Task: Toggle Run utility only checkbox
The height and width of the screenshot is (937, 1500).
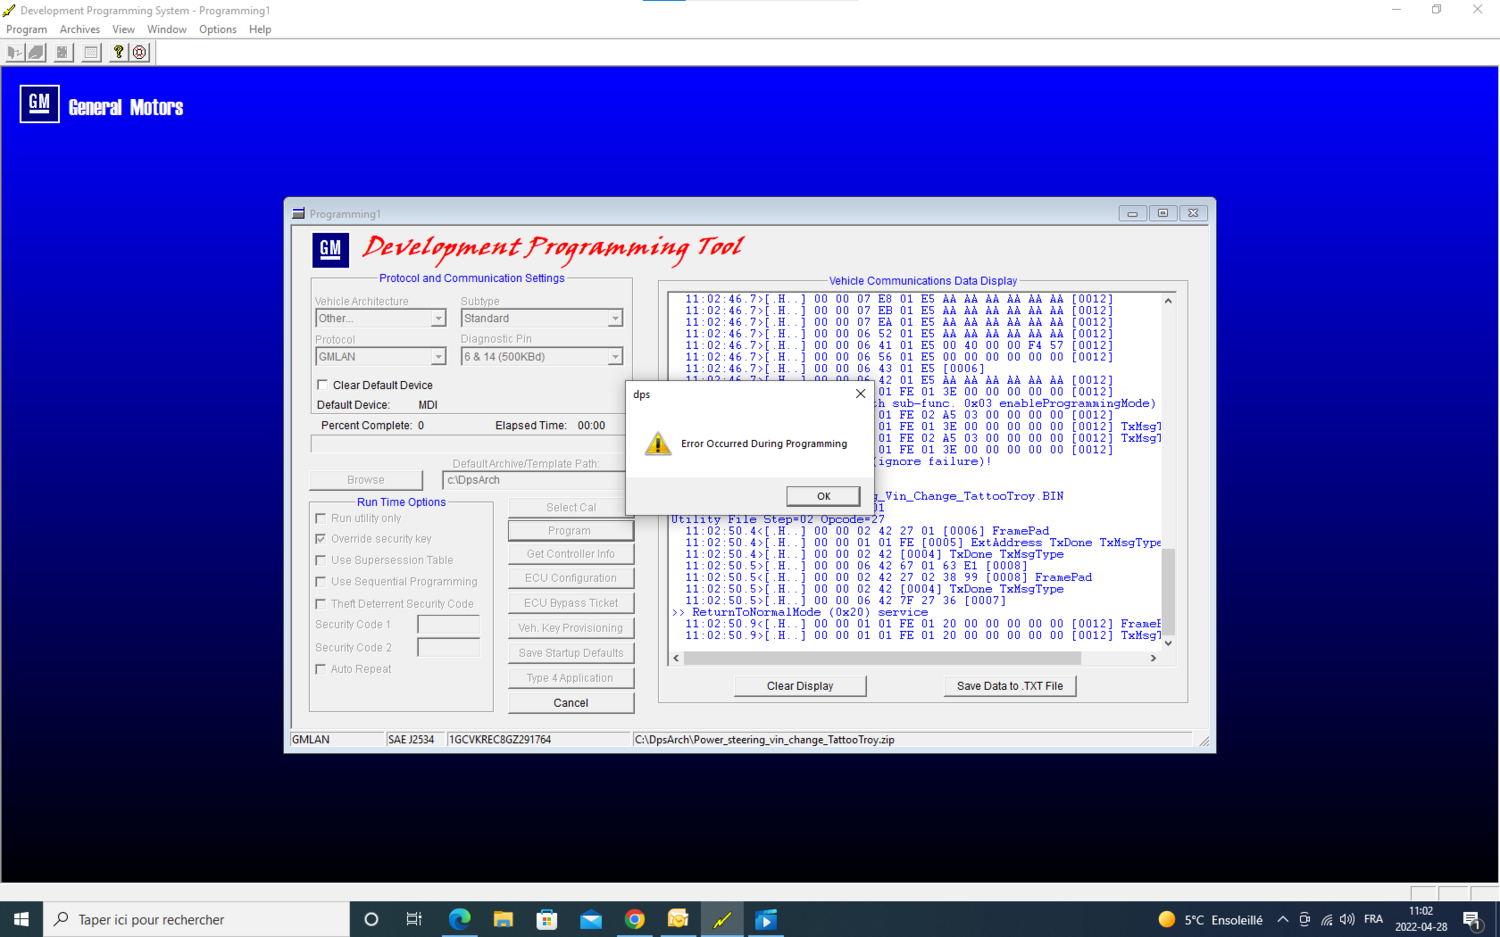Action: coord(321,518)
